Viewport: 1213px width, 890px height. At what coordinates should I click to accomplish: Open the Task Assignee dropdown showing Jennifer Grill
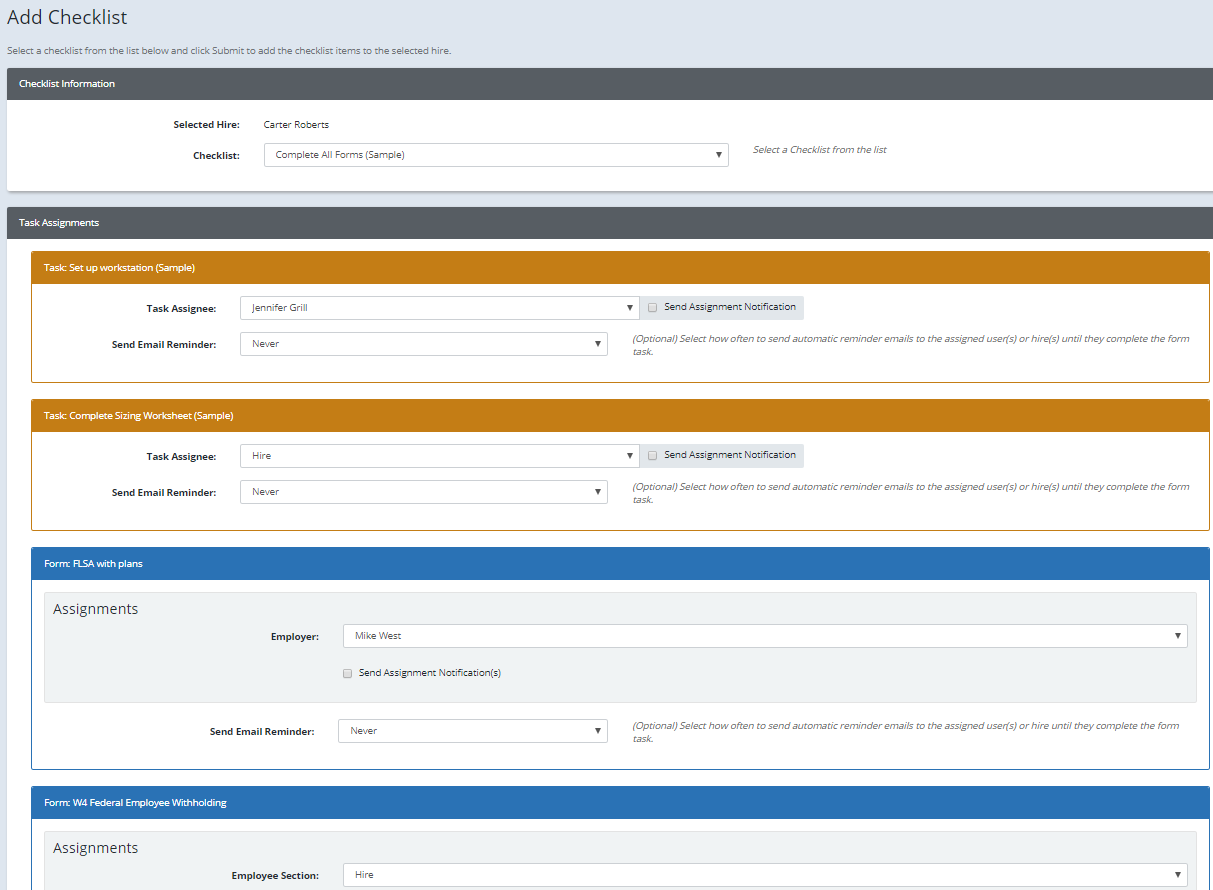(x=437, y=307)
